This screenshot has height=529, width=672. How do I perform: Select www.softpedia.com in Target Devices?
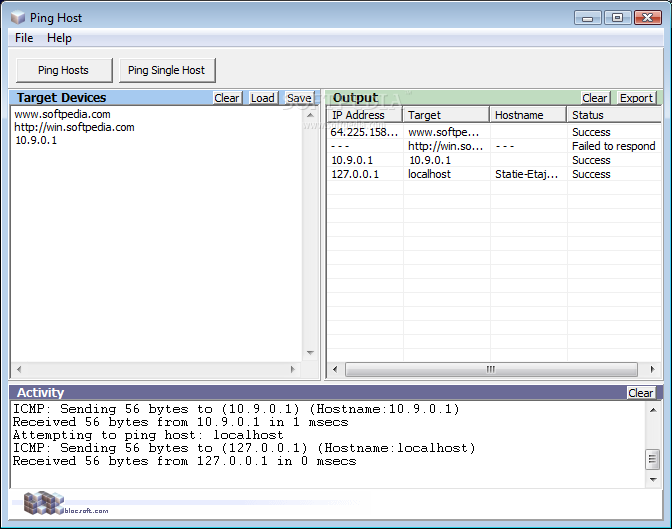click(x=63, y=114)
